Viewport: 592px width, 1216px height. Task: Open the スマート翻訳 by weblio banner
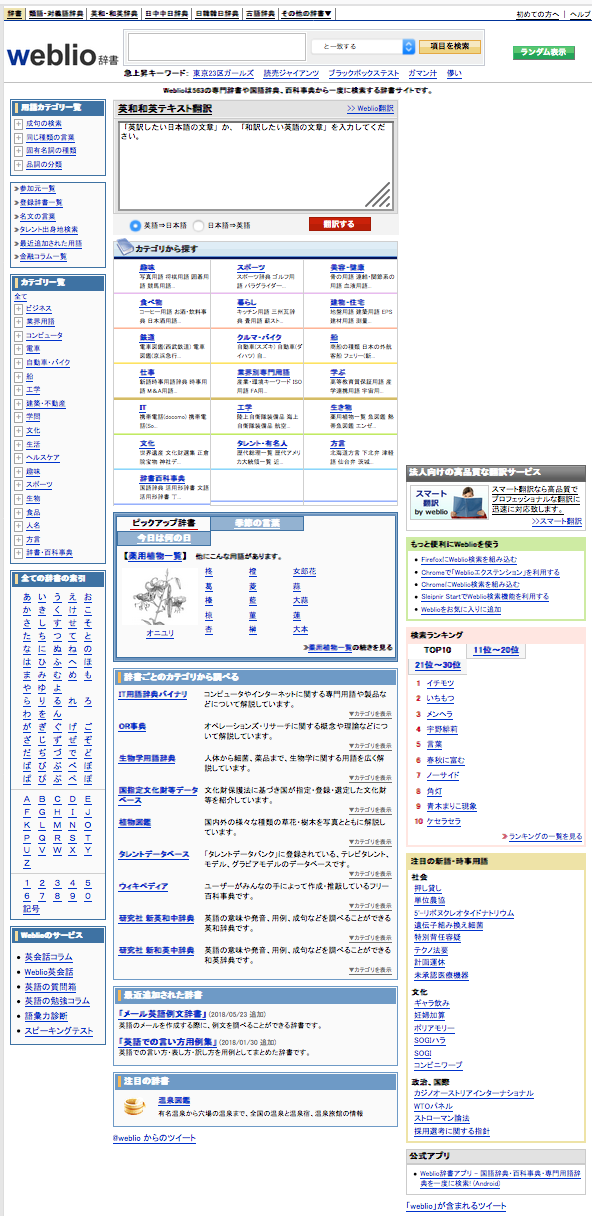tap(450, 504)
